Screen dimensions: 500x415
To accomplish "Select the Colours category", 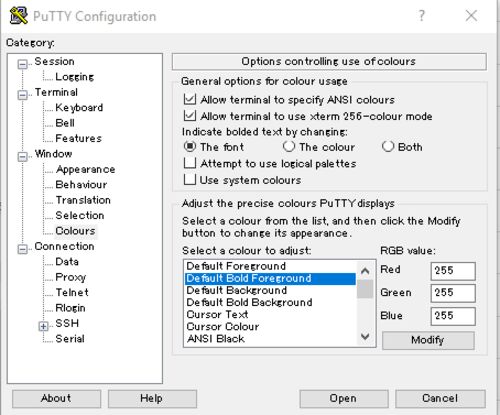I will tap(75, 231).
